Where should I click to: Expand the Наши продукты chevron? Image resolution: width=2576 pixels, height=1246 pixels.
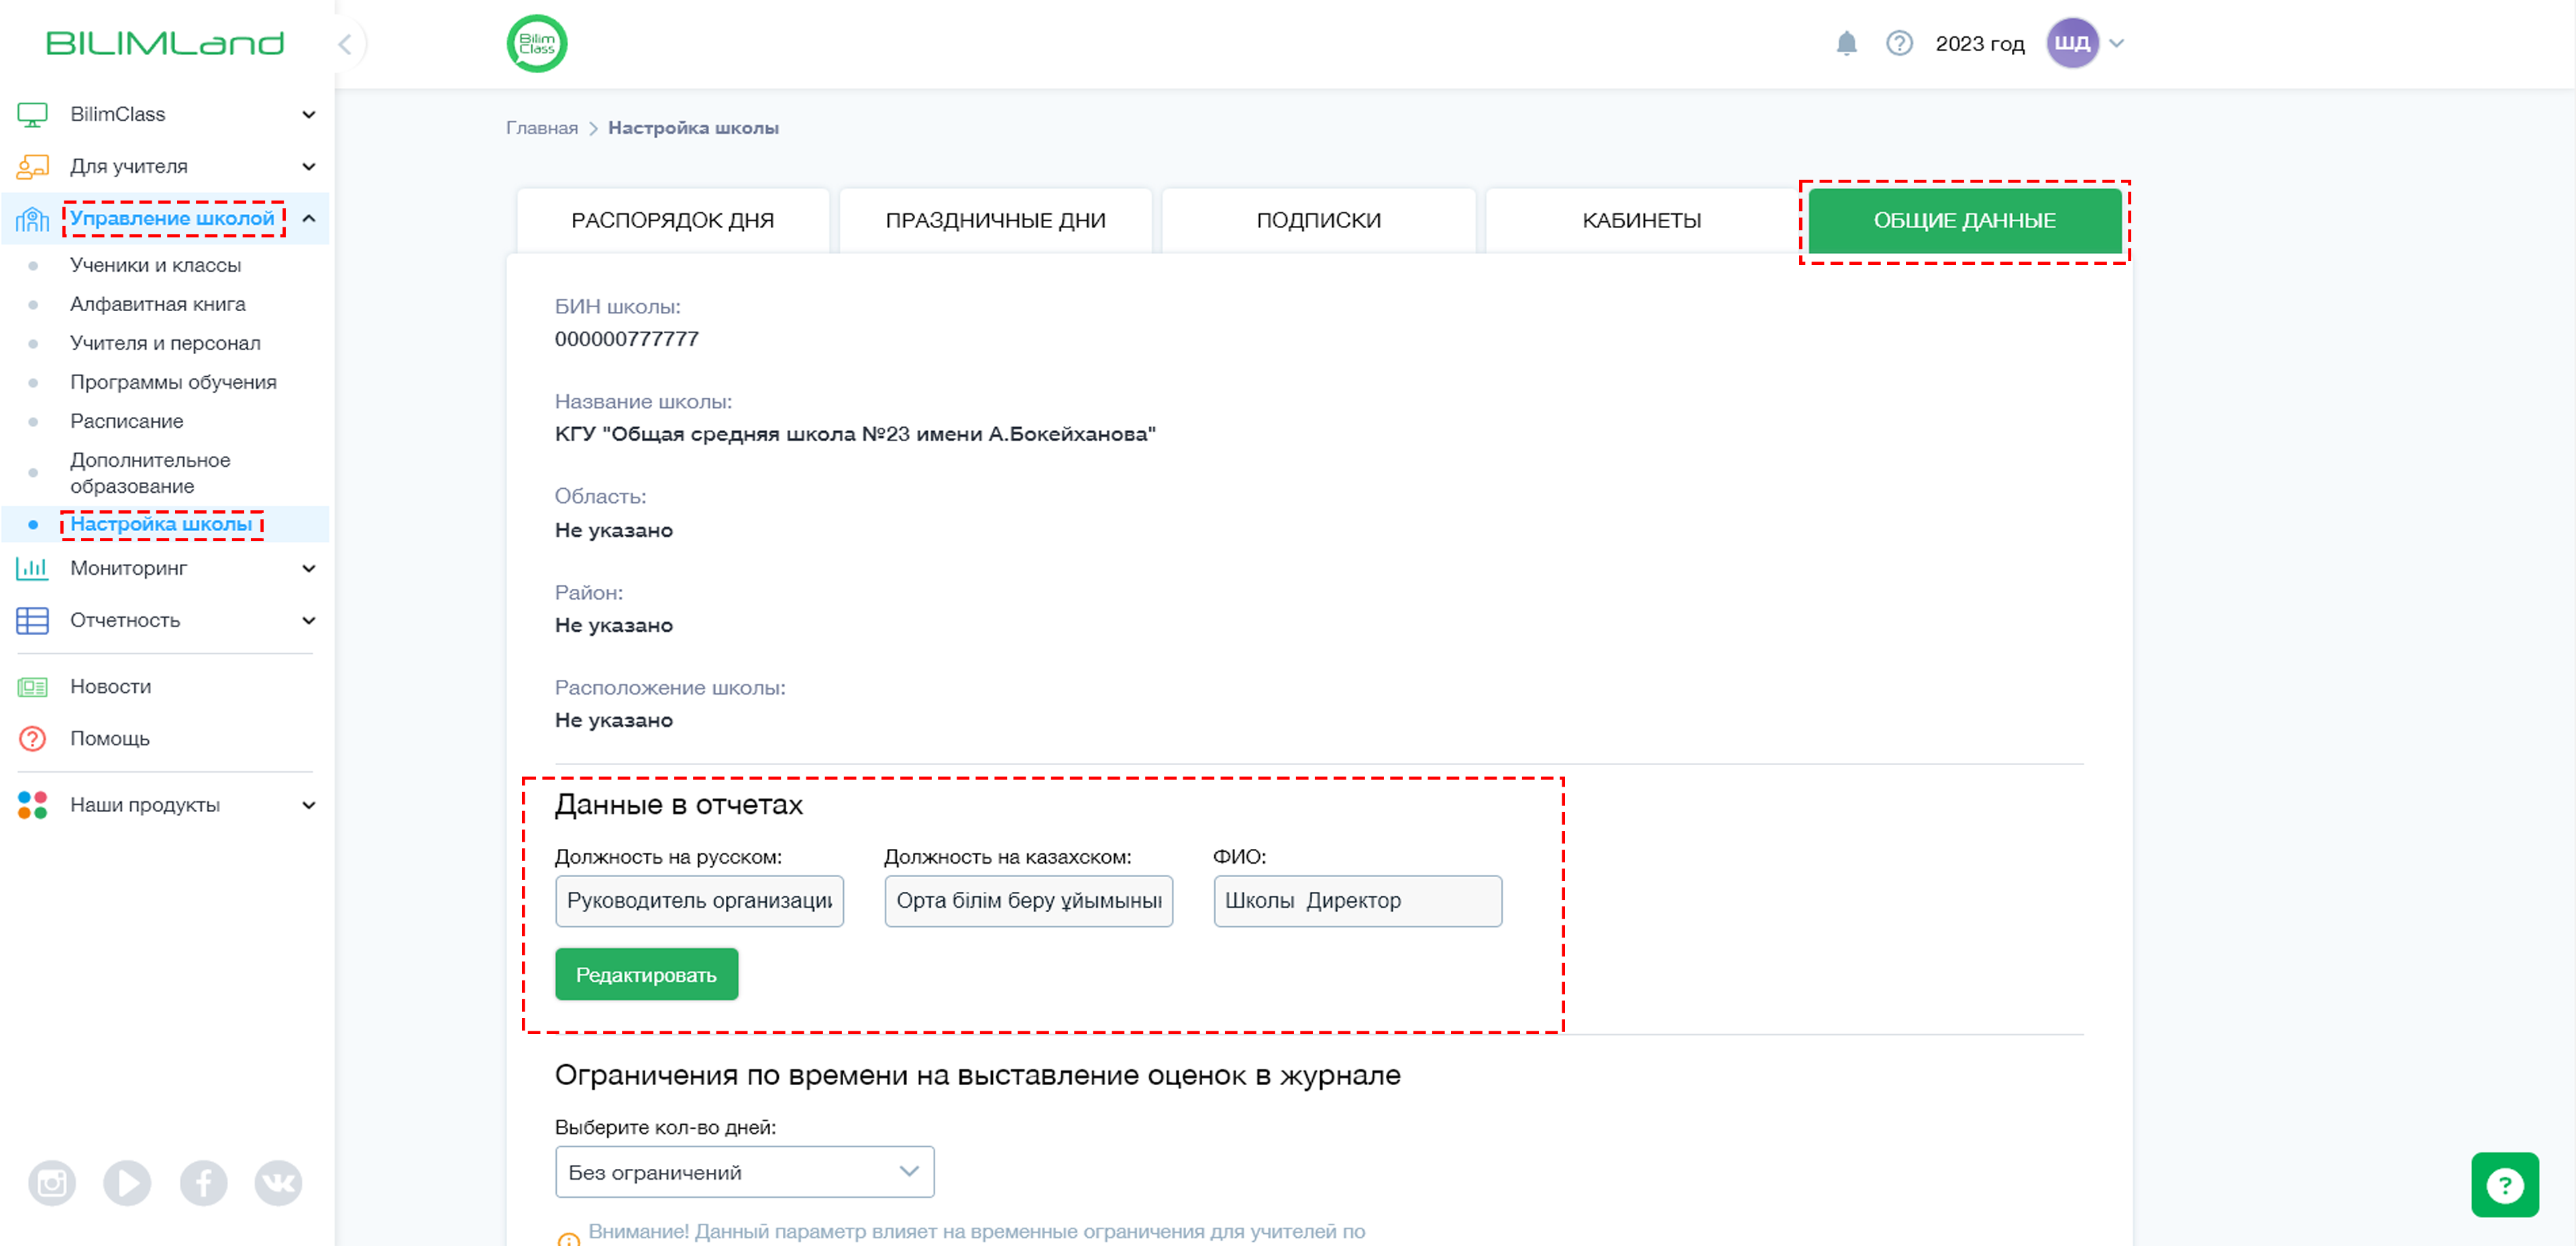coord(309,804)
